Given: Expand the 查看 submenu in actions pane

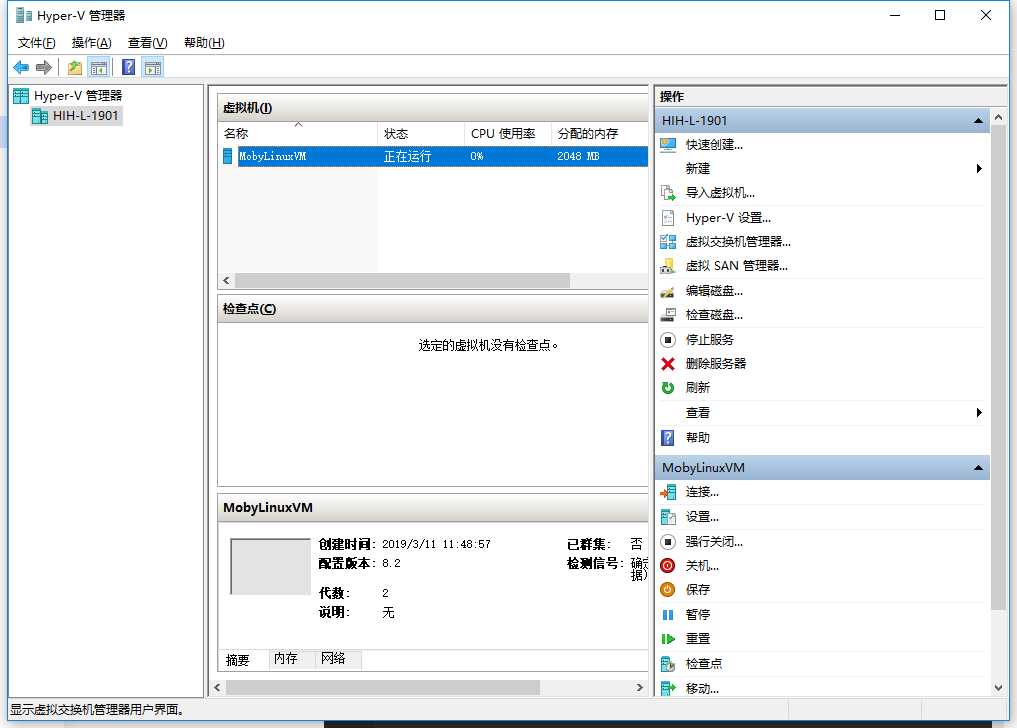Looking at the screenshot, I should point(979,413).
